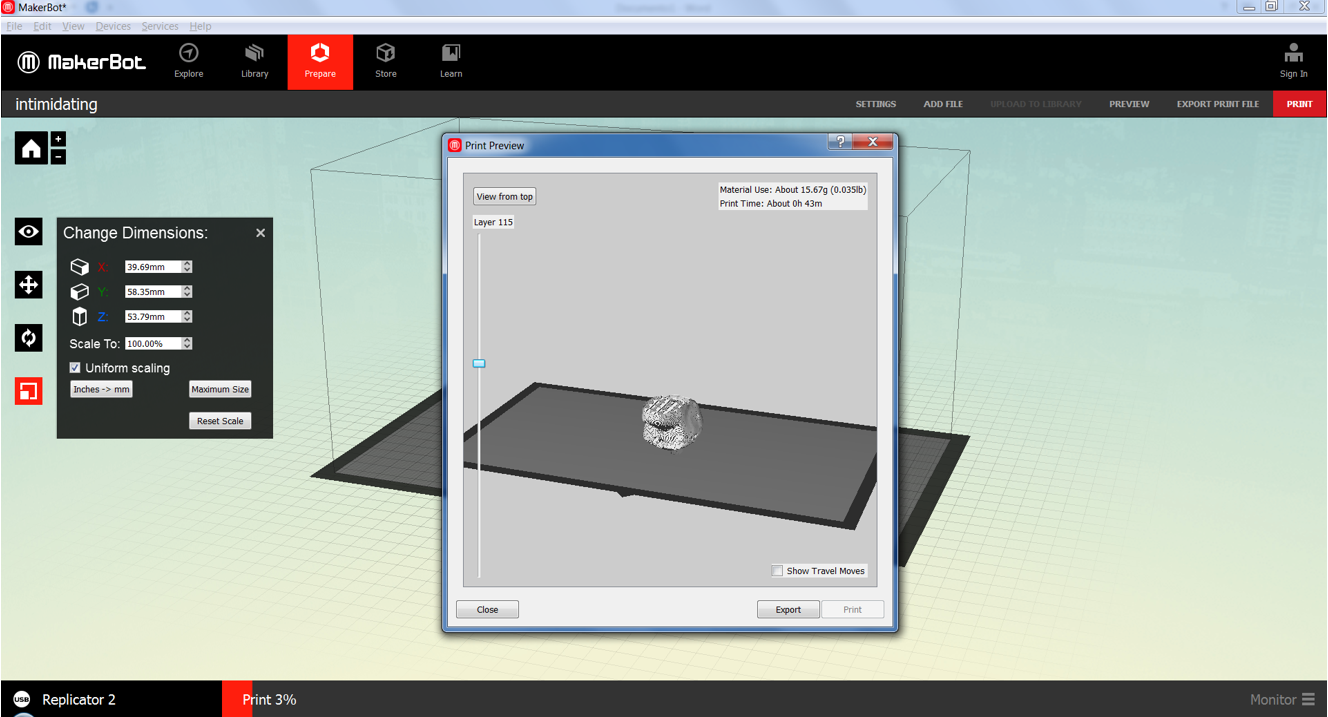Click the Replicator 2 printer label
This screenshot has height=717, width=1328.
coord(79,699)
